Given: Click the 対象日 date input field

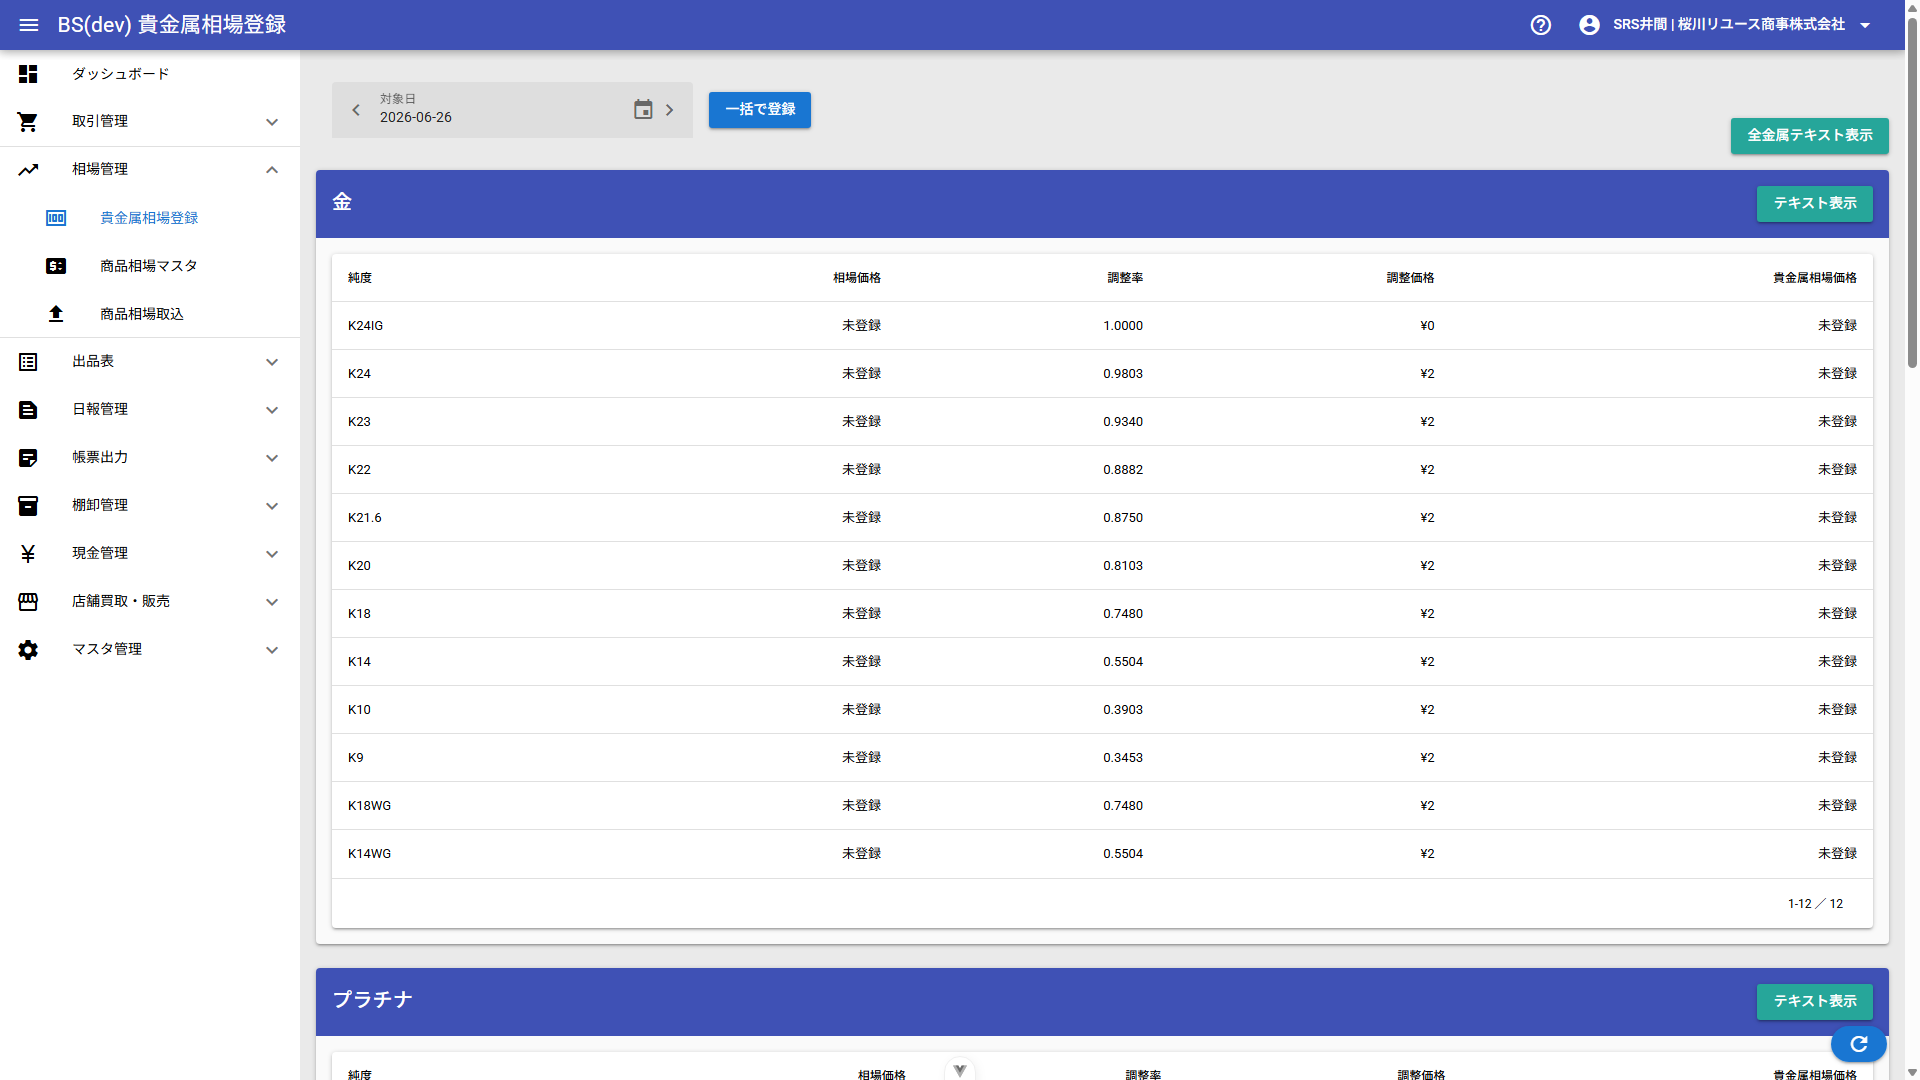Looking at the screenshot, I should click(x=512, y=110).
